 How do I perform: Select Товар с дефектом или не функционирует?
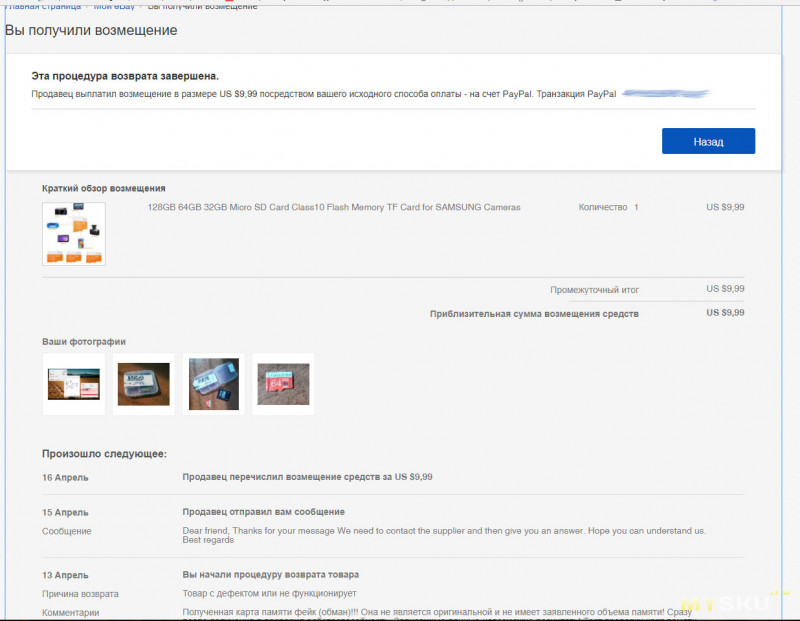pyautogui.click(x=269, y=593)
